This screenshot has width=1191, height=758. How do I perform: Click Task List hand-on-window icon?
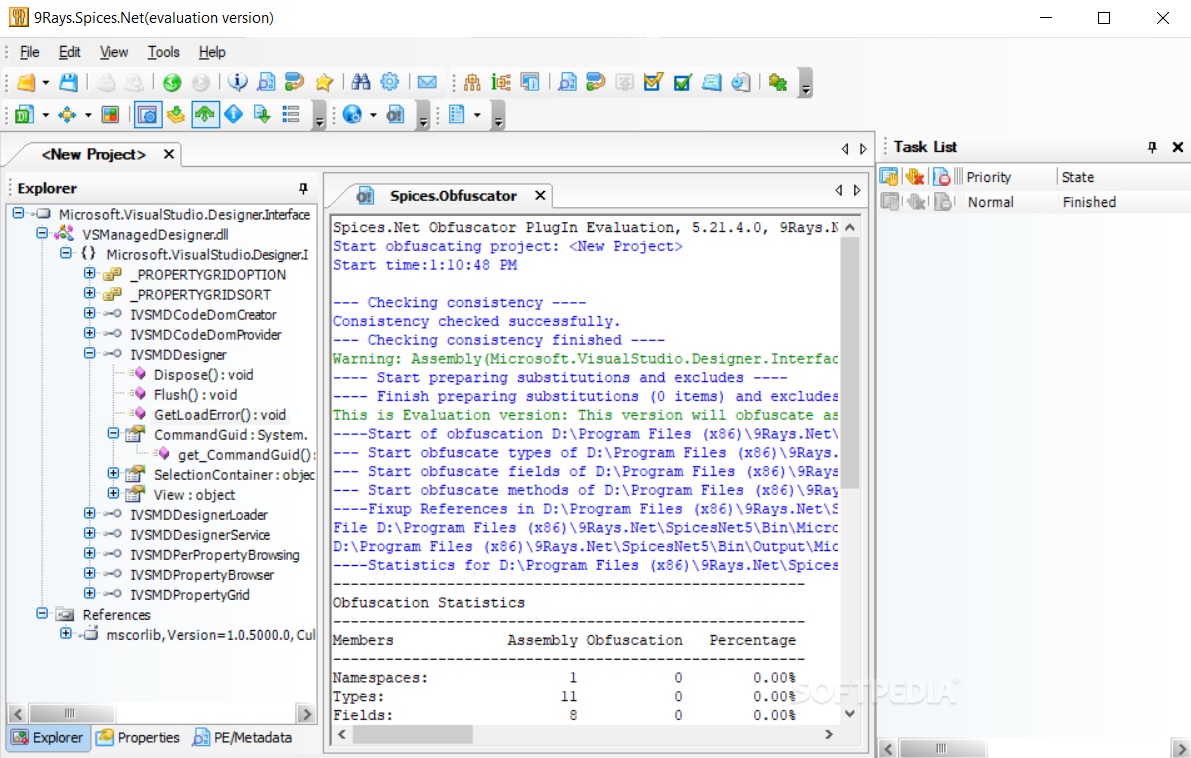[889, 177]
